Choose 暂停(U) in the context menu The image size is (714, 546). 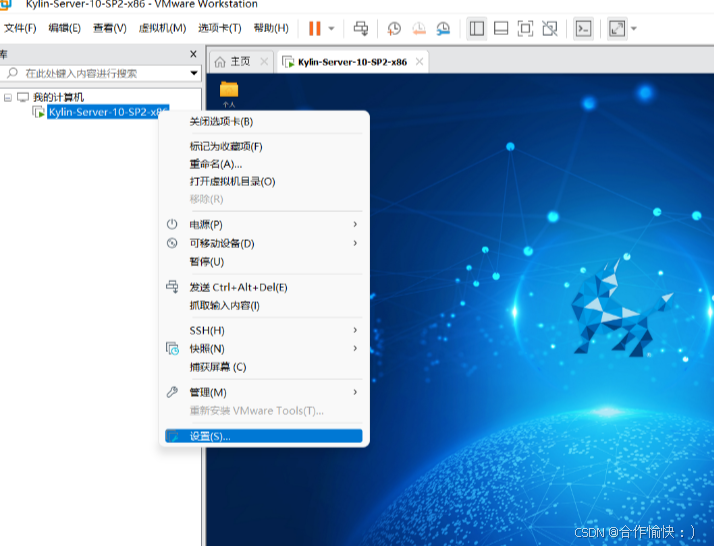click(264, 262)
